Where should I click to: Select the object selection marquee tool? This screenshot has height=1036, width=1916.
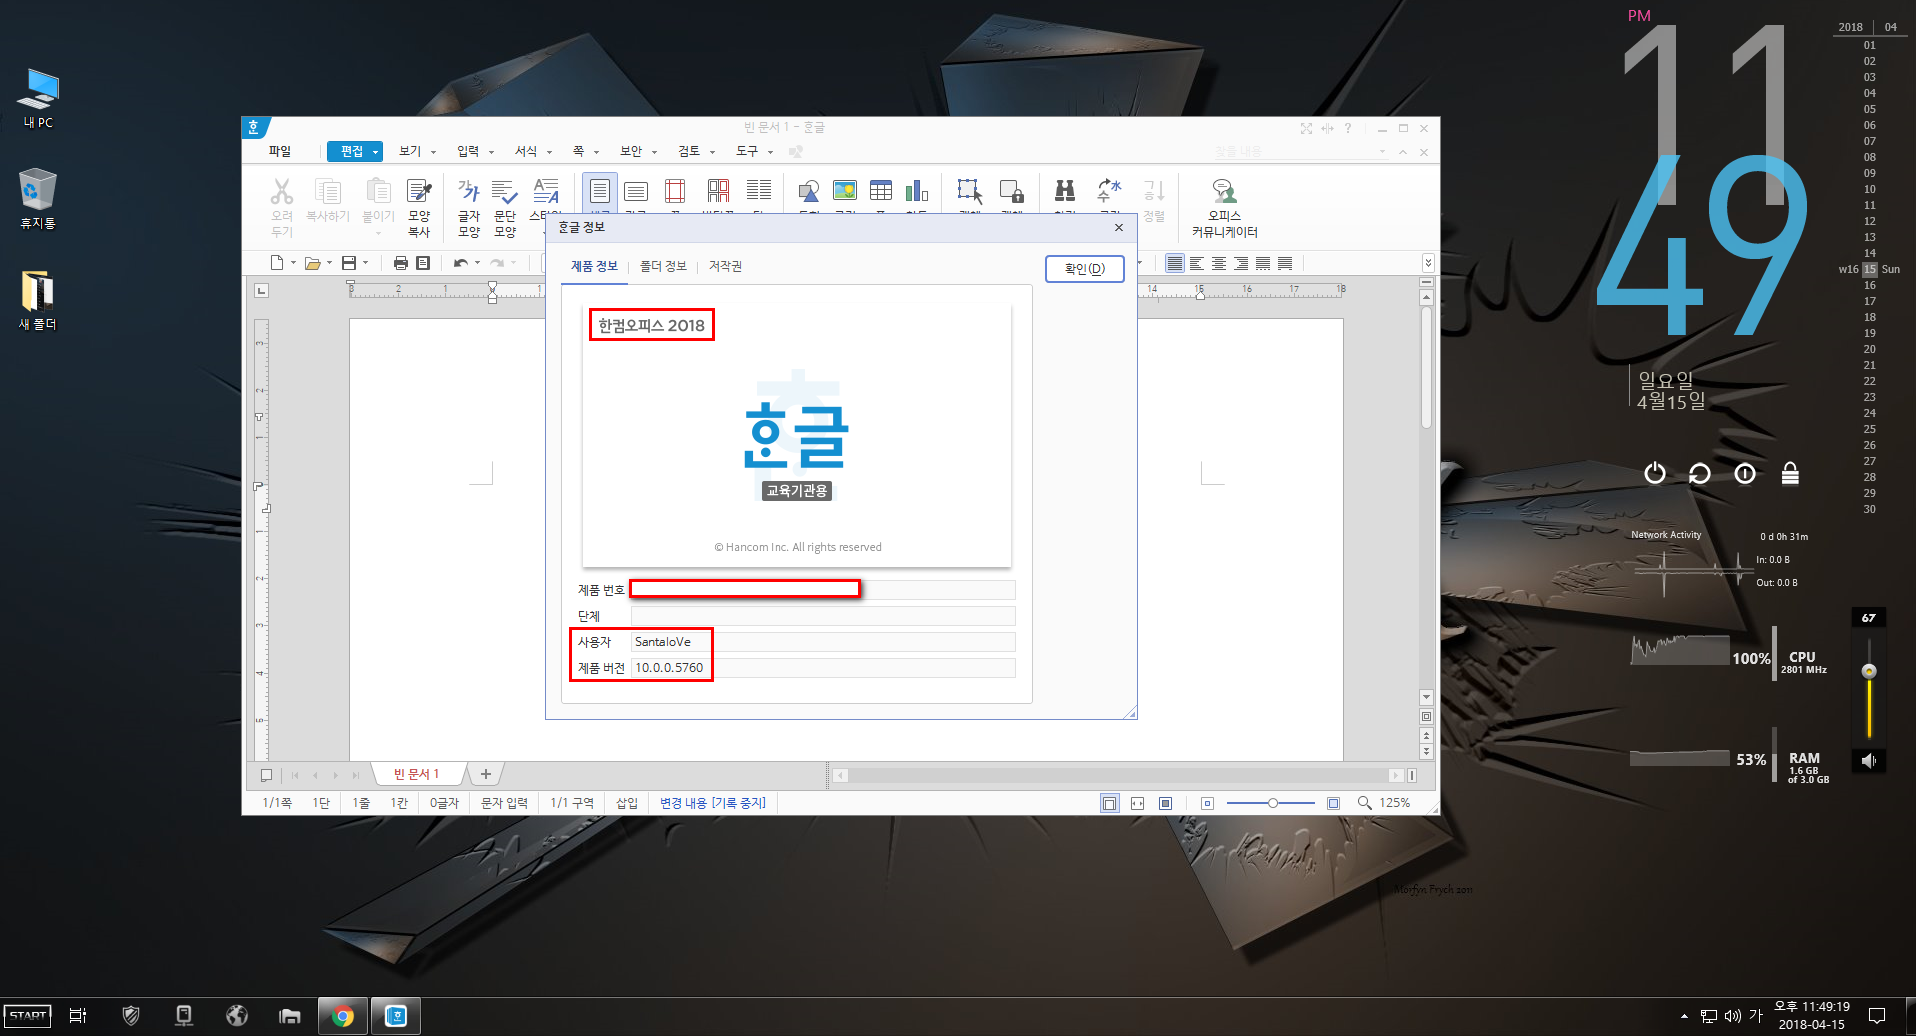point(969,190)
